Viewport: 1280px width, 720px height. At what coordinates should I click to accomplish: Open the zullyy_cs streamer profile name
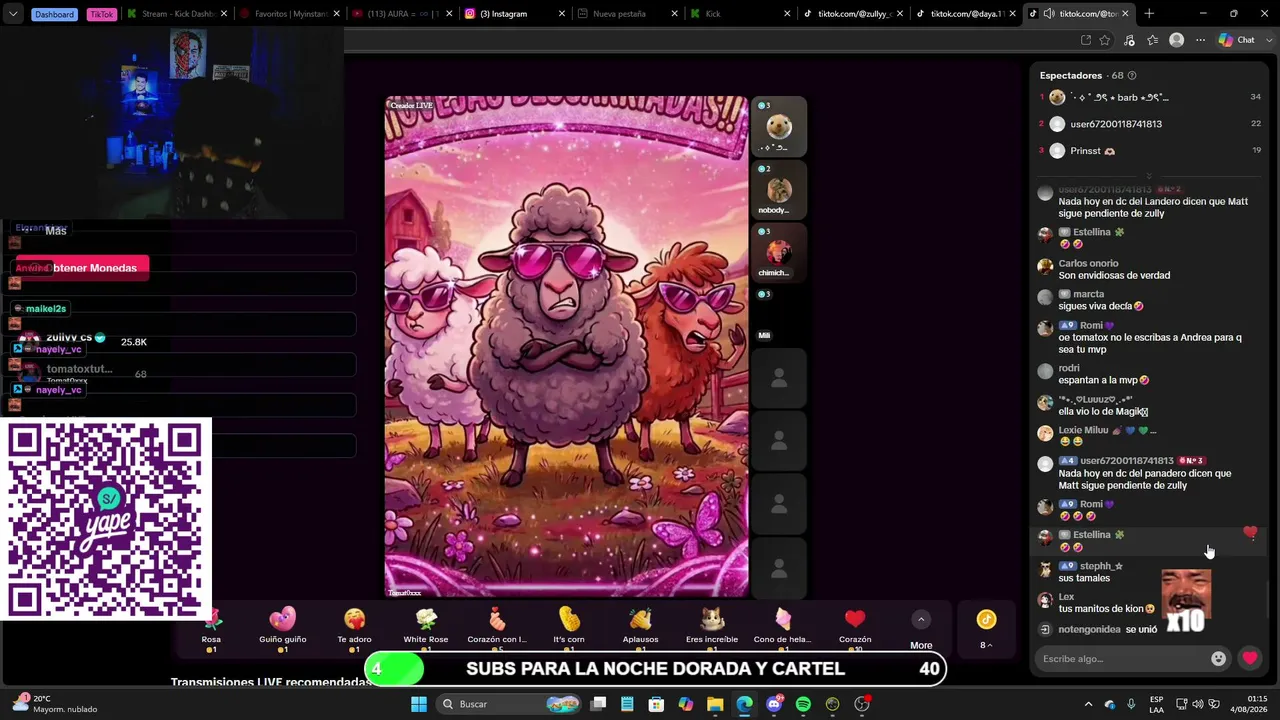point(69,338)
